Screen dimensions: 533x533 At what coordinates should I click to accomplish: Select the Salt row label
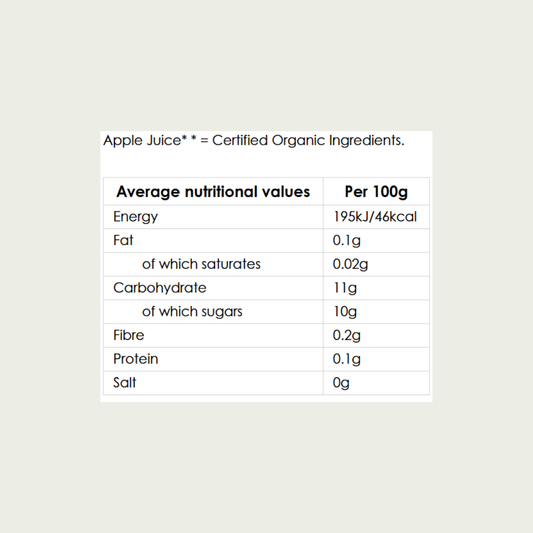[124, 383]
